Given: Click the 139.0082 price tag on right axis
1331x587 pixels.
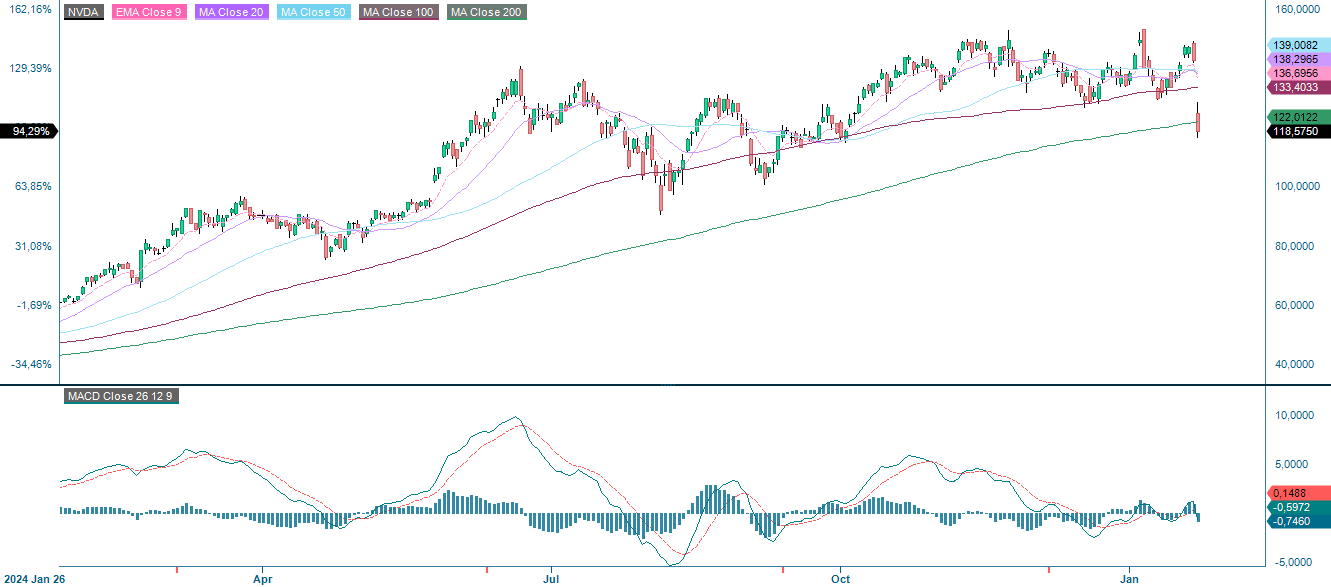Looking at the screenshot, I should point(1294,45).
